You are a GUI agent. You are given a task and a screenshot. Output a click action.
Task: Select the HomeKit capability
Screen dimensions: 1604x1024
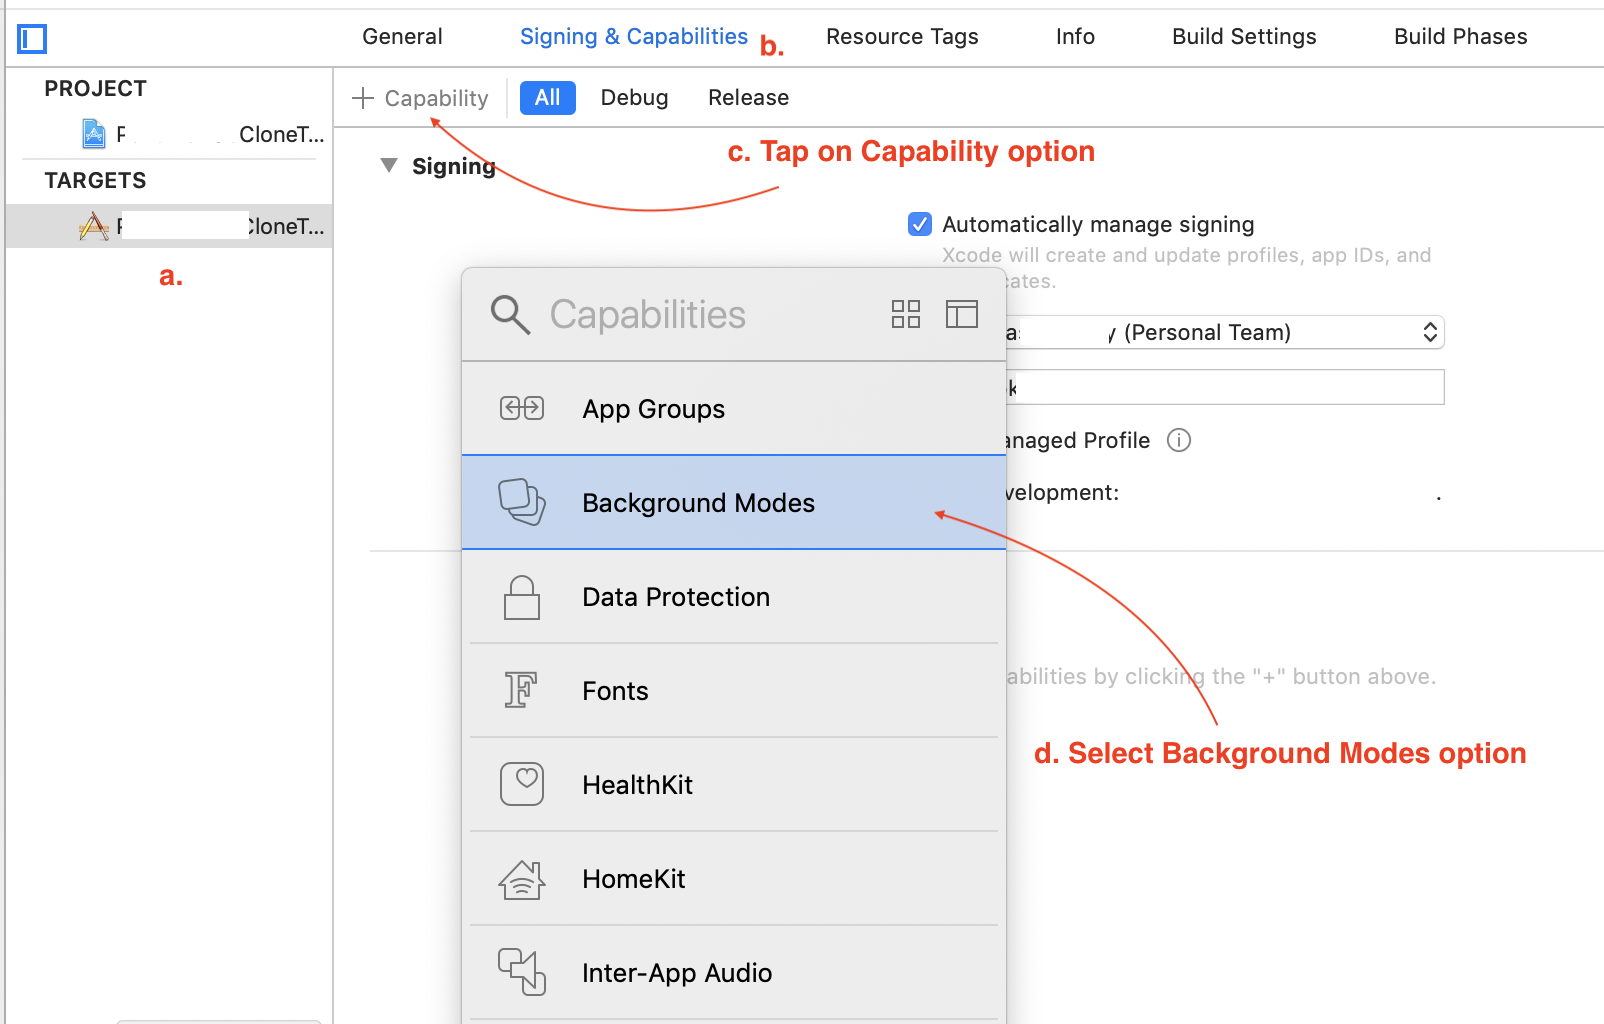tap(734, 879)
